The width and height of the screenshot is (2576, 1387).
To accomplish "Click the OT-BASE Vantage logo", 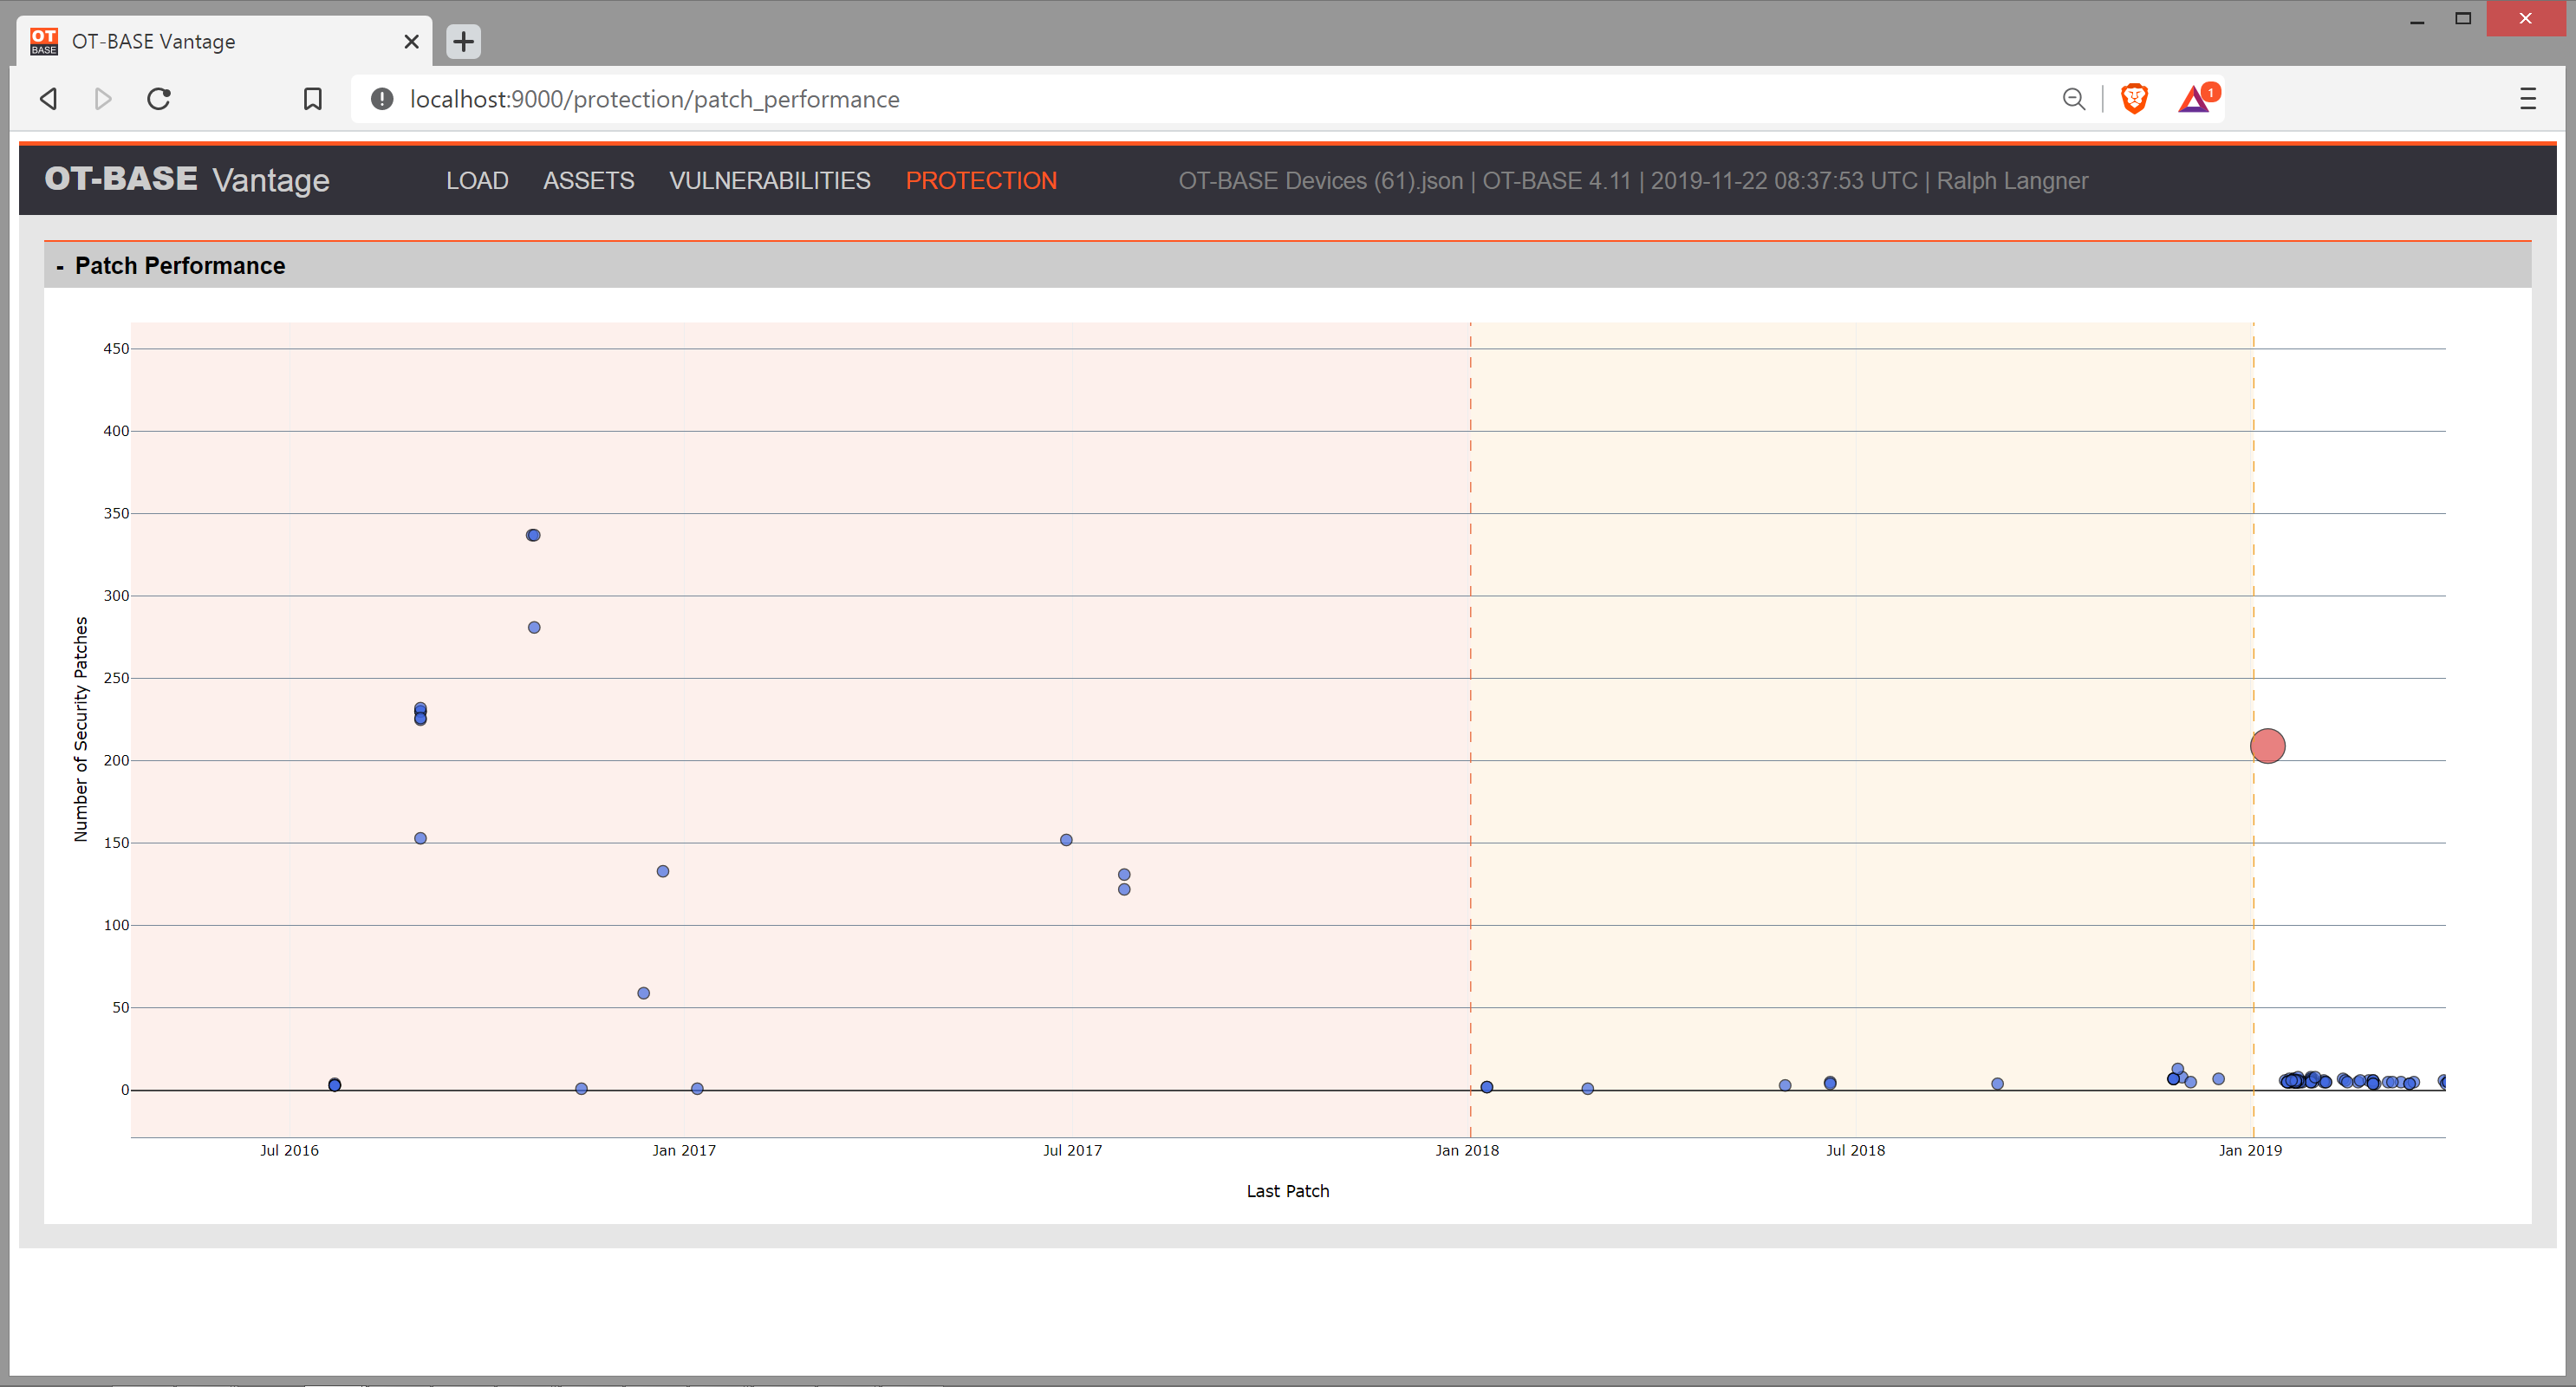I will pyautogui.click(x=187, y=180).
